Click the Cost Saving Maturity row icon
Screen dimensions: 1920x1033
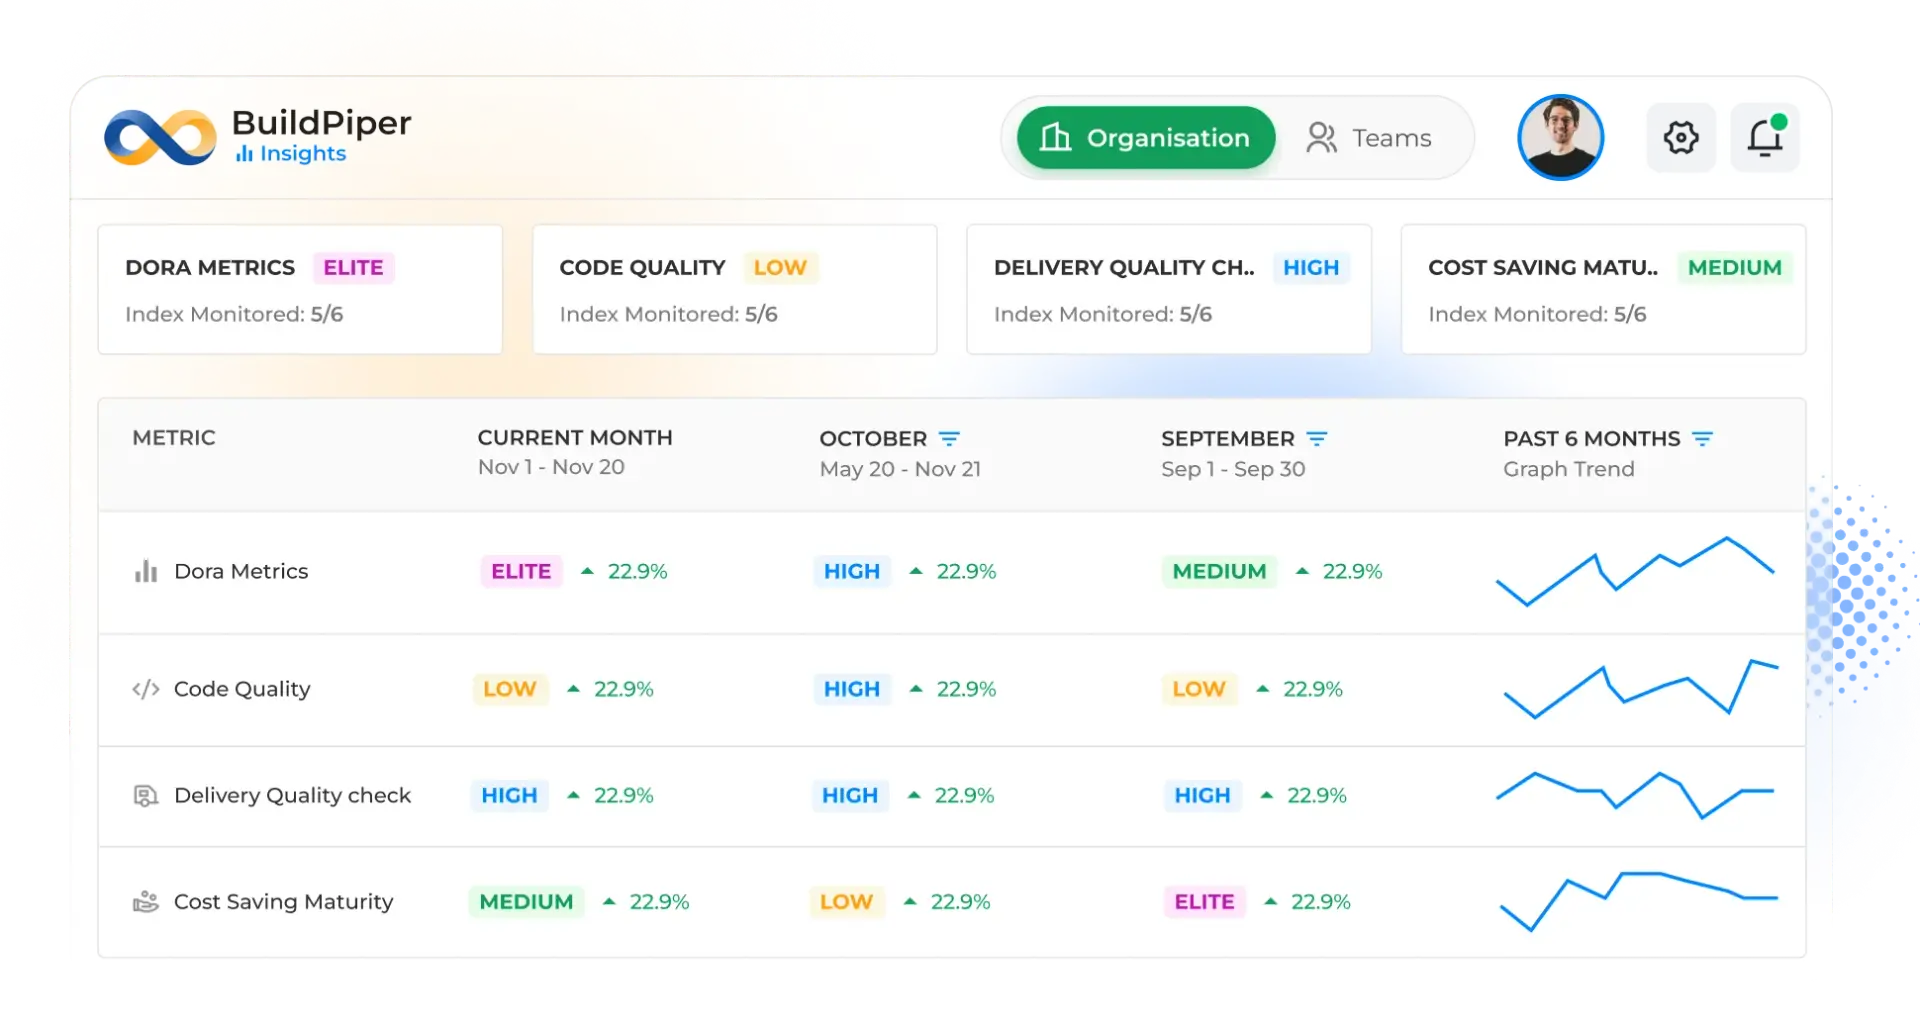(146, 902)
